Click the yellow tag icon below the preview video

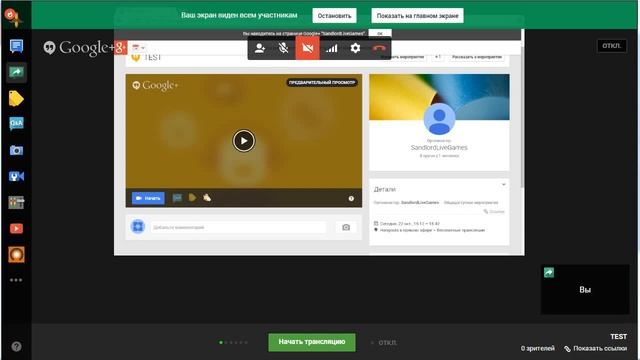click(192, 198)
